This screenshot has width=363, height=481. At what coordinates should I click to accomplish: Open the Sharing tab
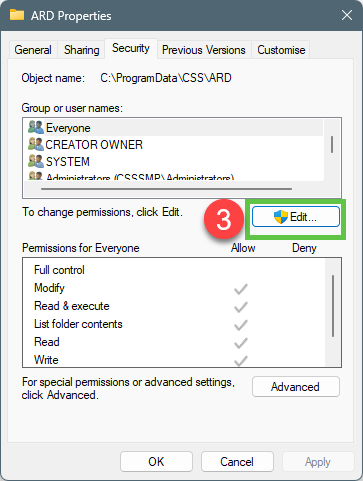(82, 50)
